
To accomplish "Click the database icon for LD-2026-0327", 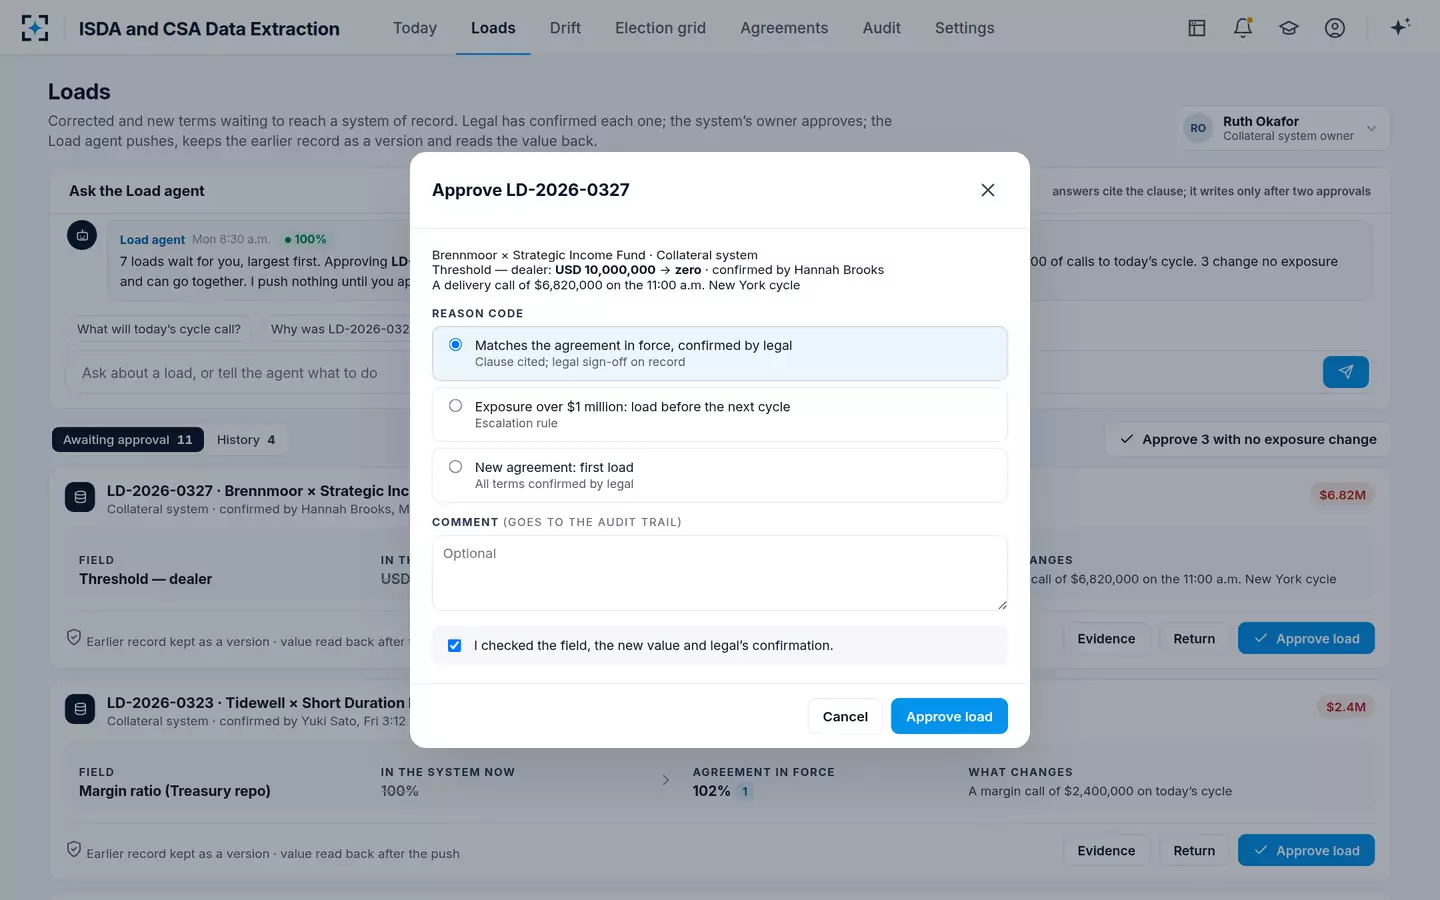I will point(80,497).
